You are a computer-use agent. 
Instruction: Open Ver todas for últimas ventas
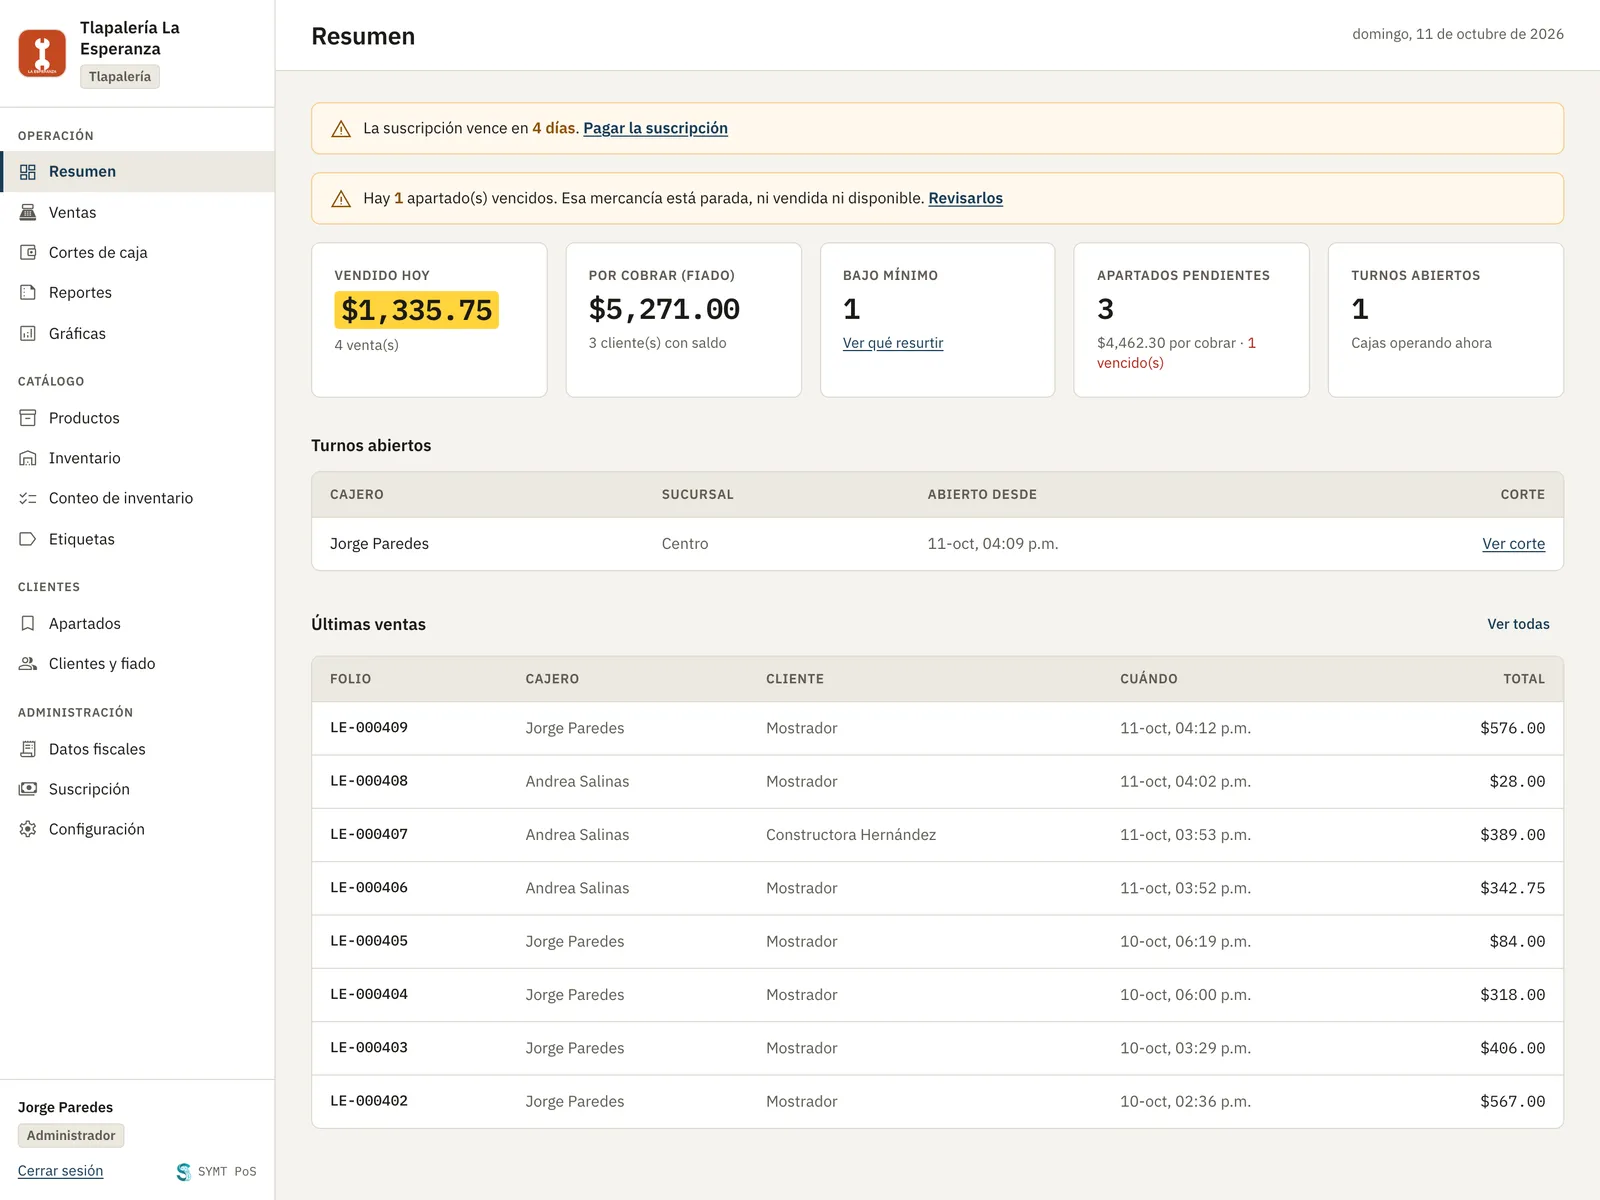tap(1518, 624)
